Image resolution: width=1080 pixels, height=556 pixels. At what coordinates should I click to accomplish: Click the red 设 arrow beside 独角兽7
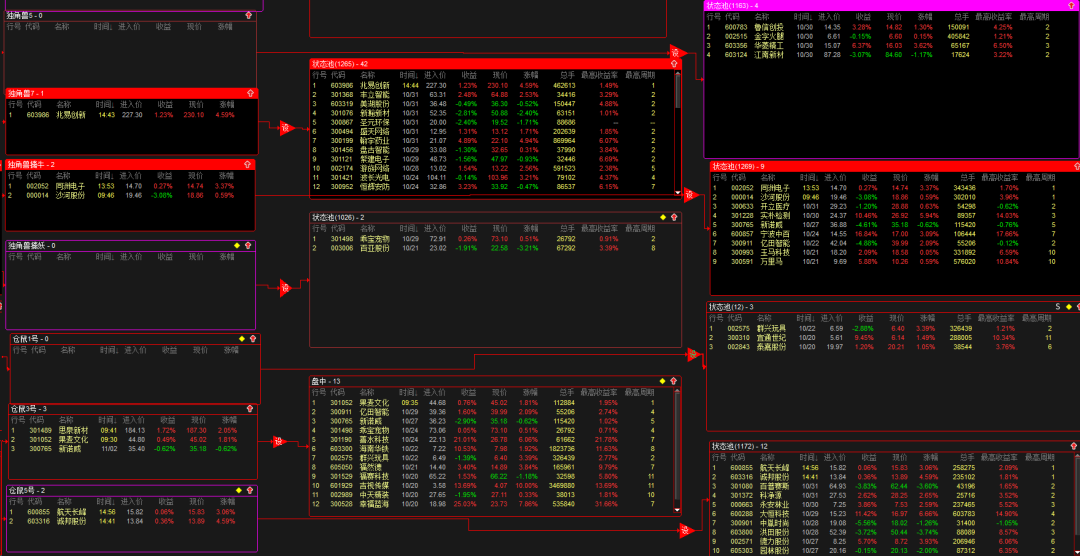click(x=284, y=128)
